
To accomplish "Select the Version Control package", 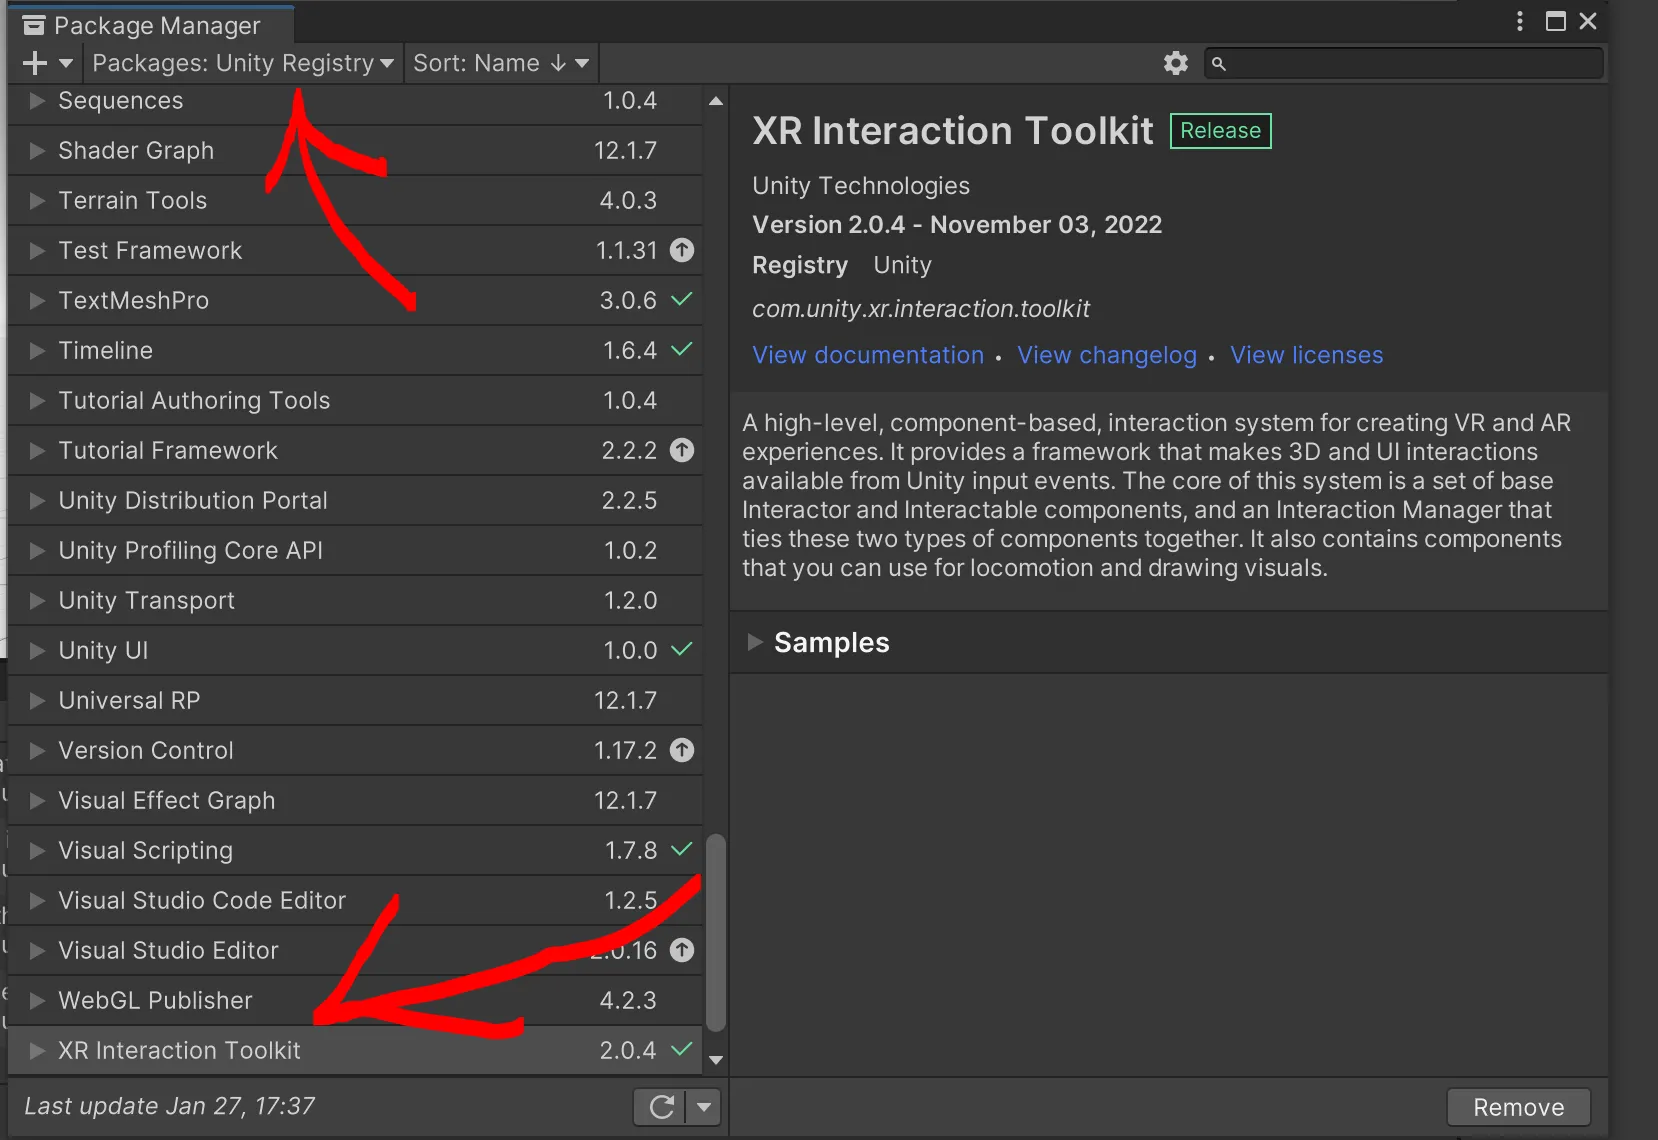I will point(355,750).
